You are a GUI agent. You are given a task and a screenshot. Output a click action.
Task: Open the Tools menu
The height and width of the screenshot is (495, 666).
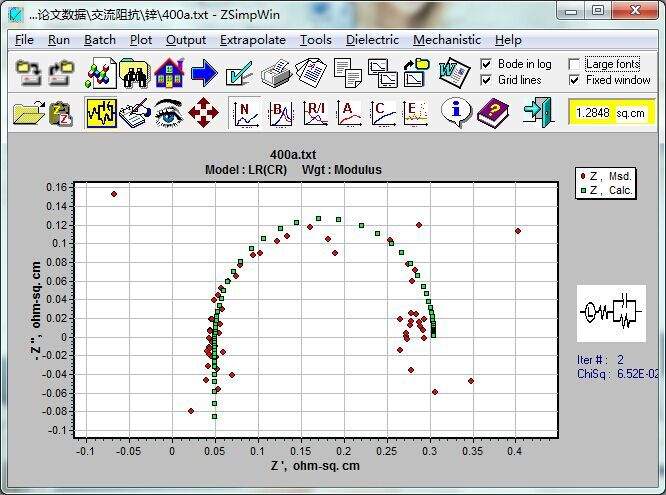(x=316, y=40)
